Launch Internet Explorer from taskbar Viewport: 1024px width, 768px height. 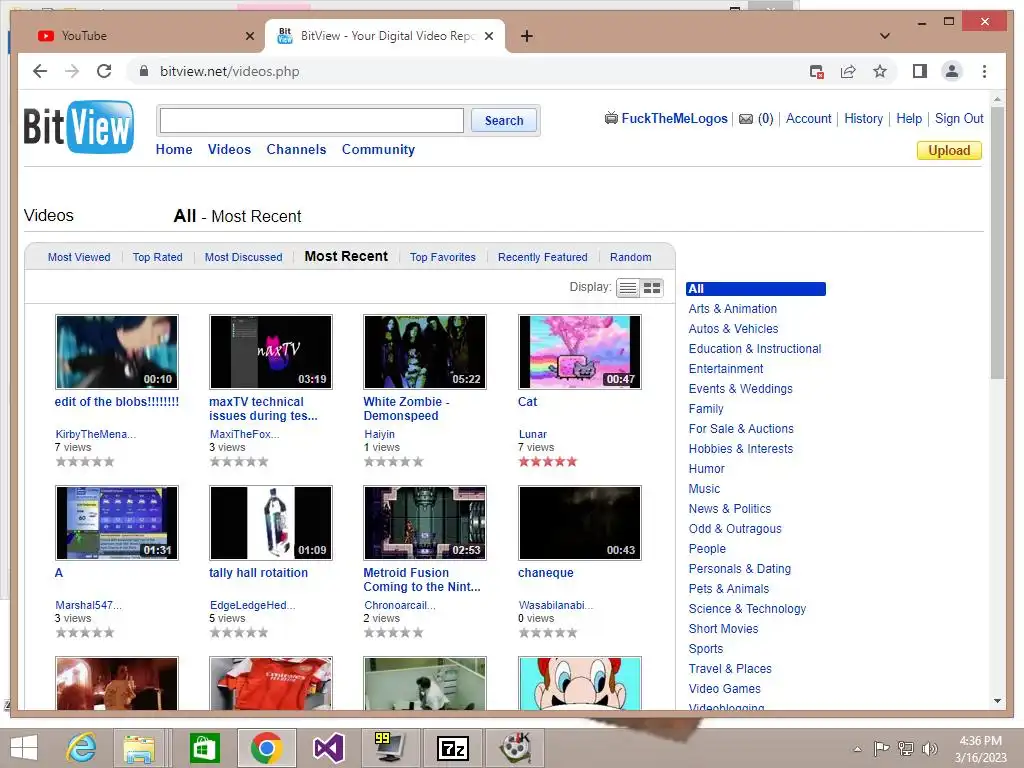click(x=82, y=748)
